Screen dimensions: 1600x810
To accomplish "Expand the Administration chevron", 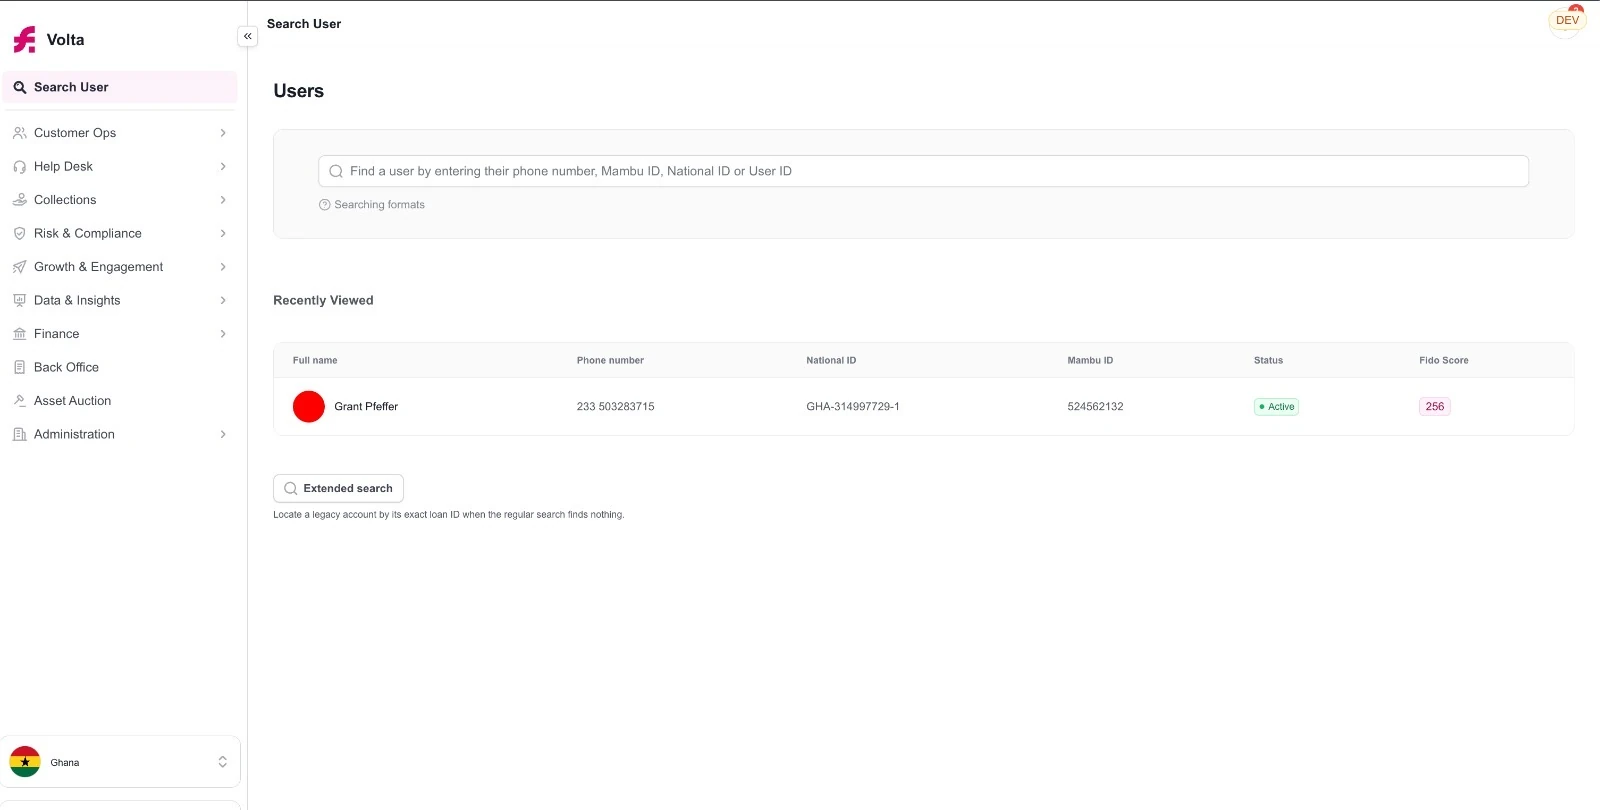I will pyautogui.click(x=223, y=434).
